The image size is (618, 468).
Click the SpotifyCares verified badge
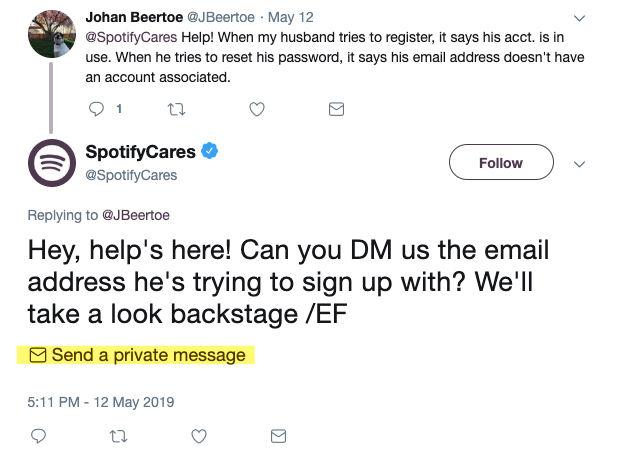tap(212, 152)
